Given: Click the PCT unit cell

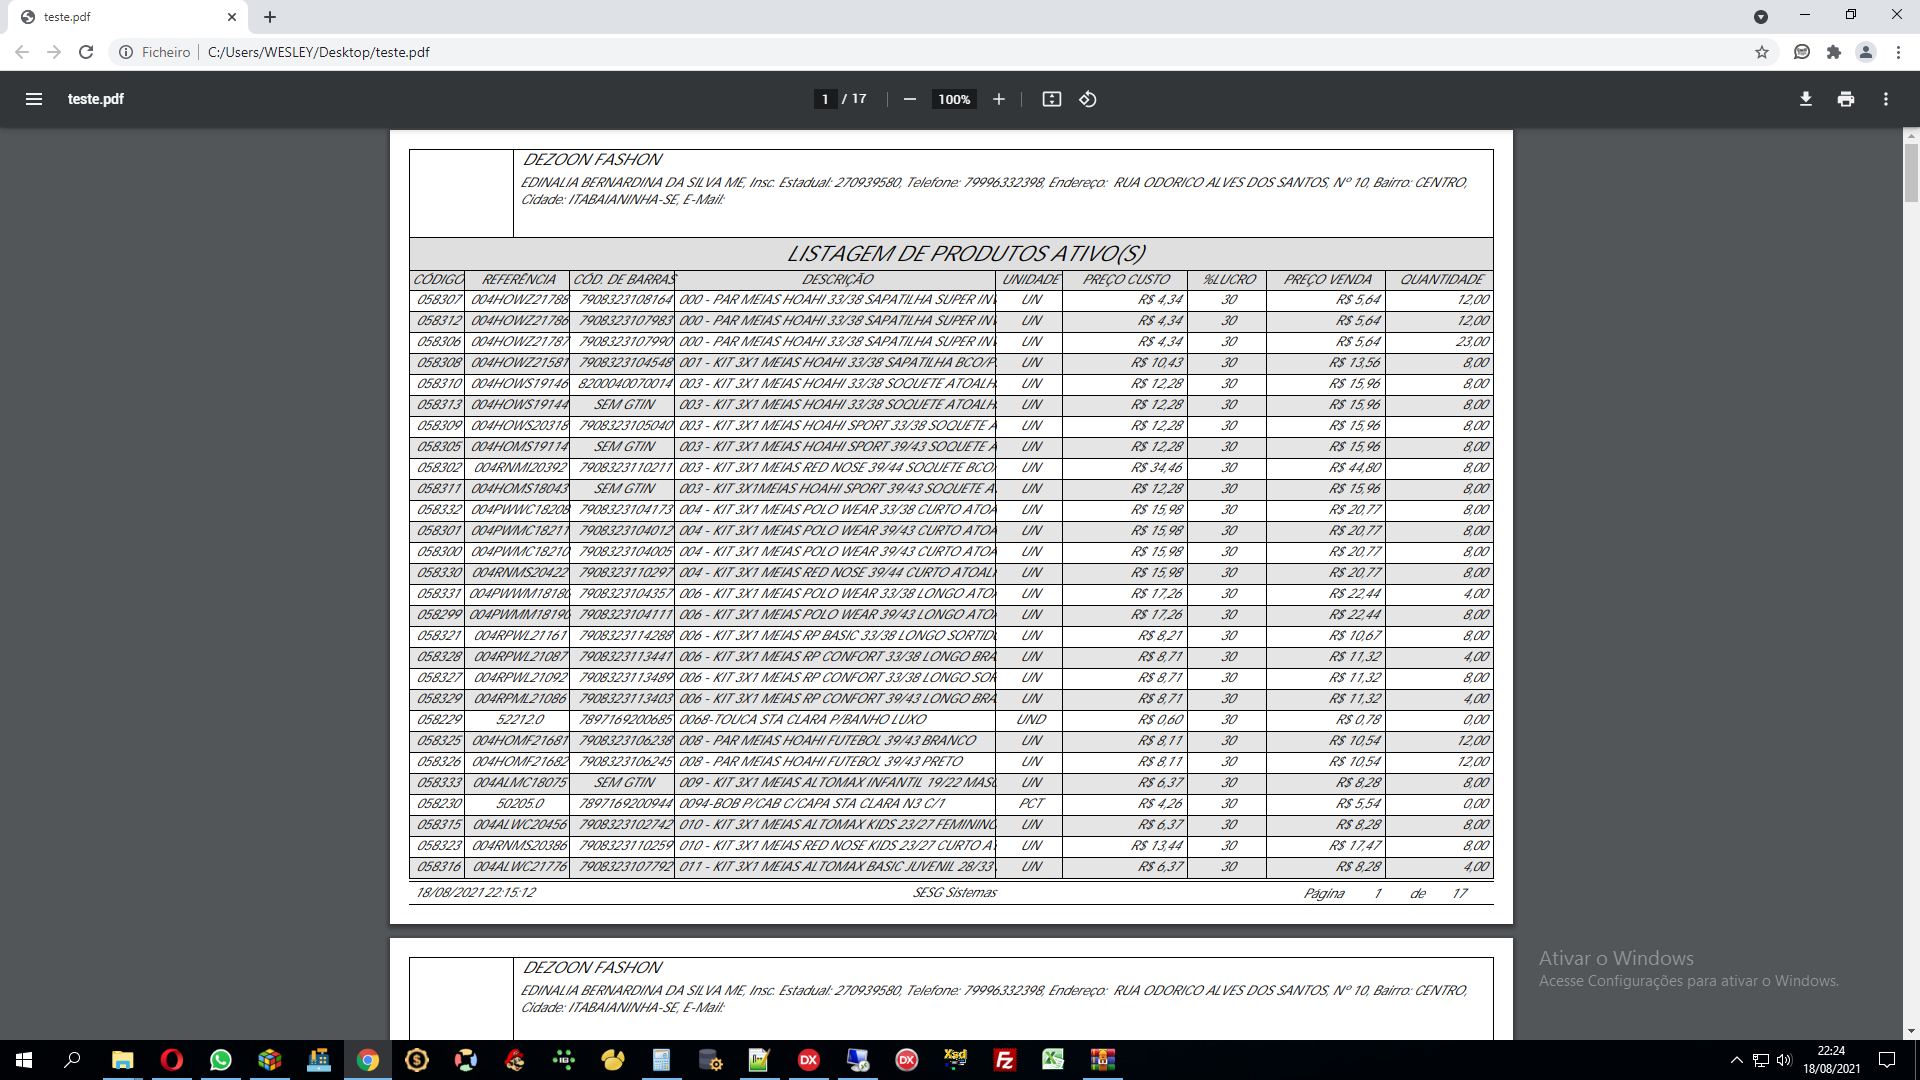Looking at the screenshot, I should point(1031,804).
